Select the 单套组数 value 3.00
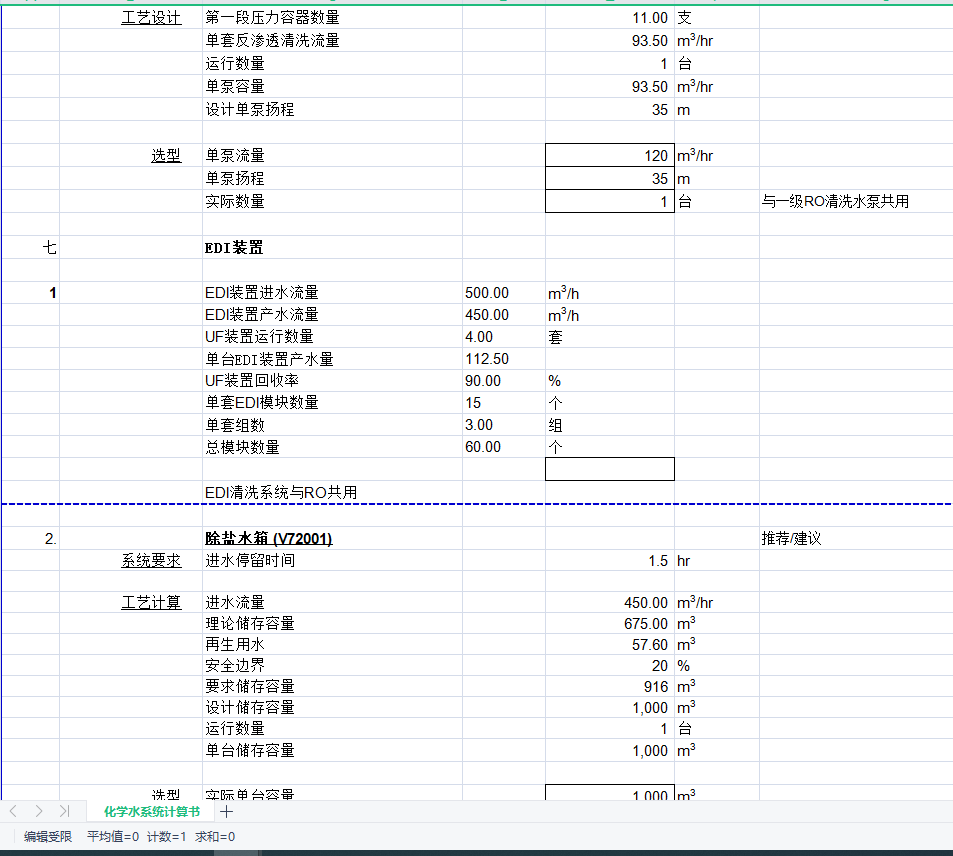The height and width of the screenshot is (856, 953). [503, 425]
